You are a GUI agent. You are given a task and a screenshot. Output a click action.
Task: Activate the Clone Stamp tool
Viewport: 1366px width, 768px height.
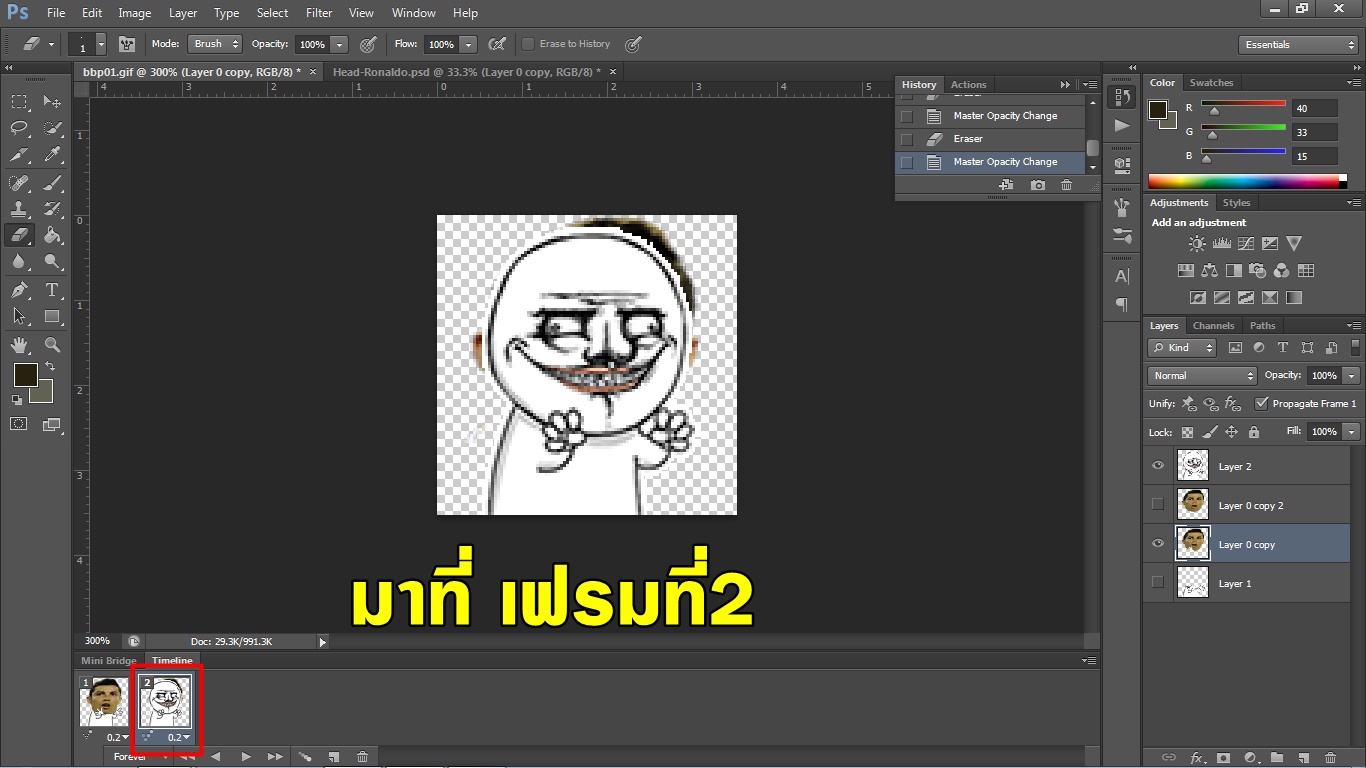(19, 209)
